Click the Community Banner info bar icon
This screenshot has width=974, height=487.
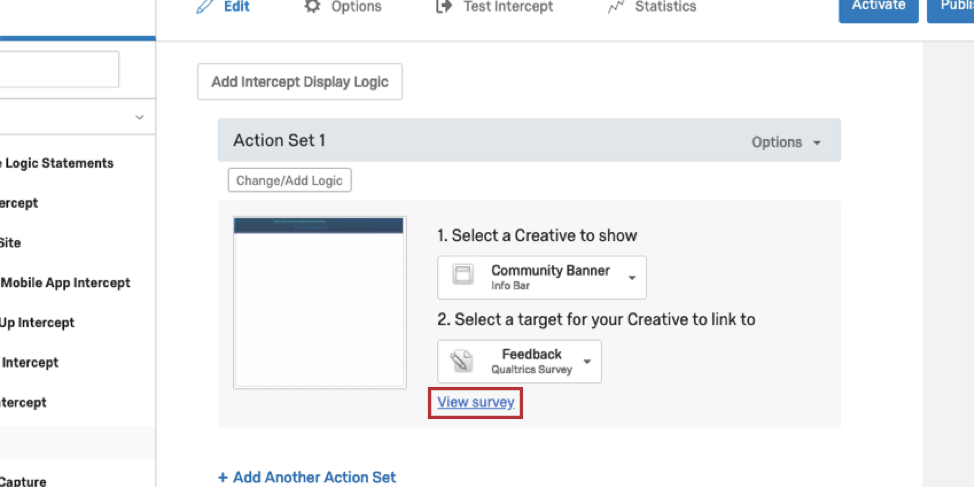click(463, 276)
